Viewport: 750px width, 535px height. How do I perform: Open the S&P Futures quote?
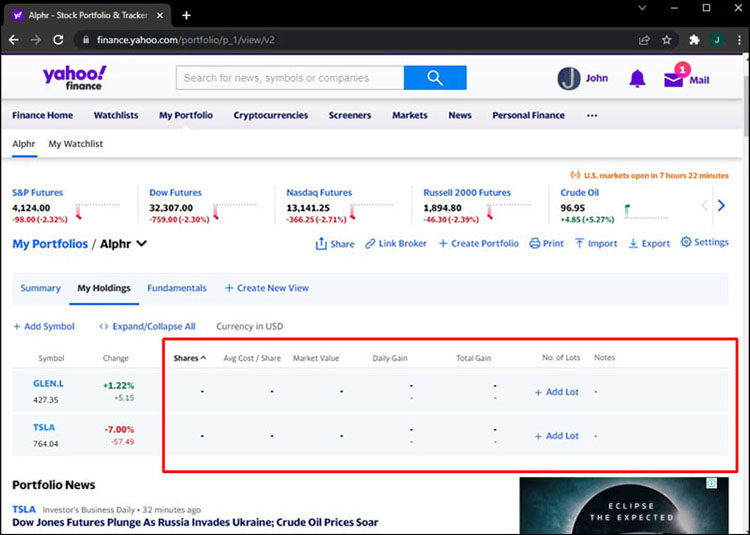pyautogui.click(x=37, y=193)
